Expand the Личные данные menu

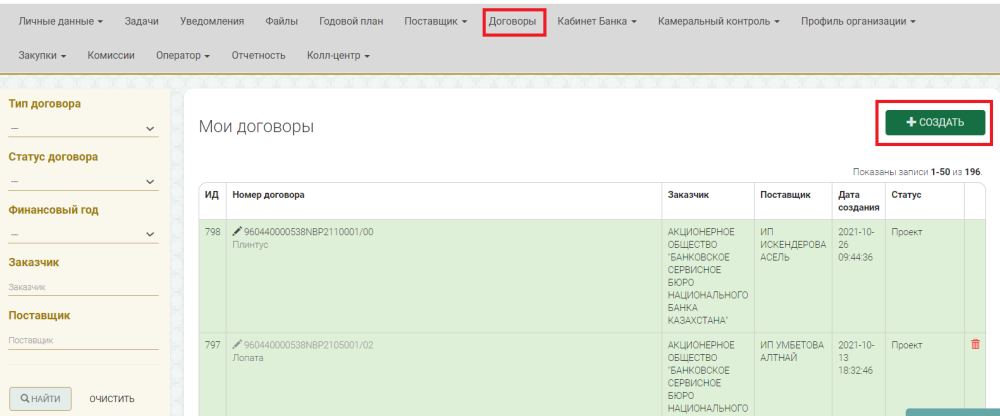(x=61, y=21)
